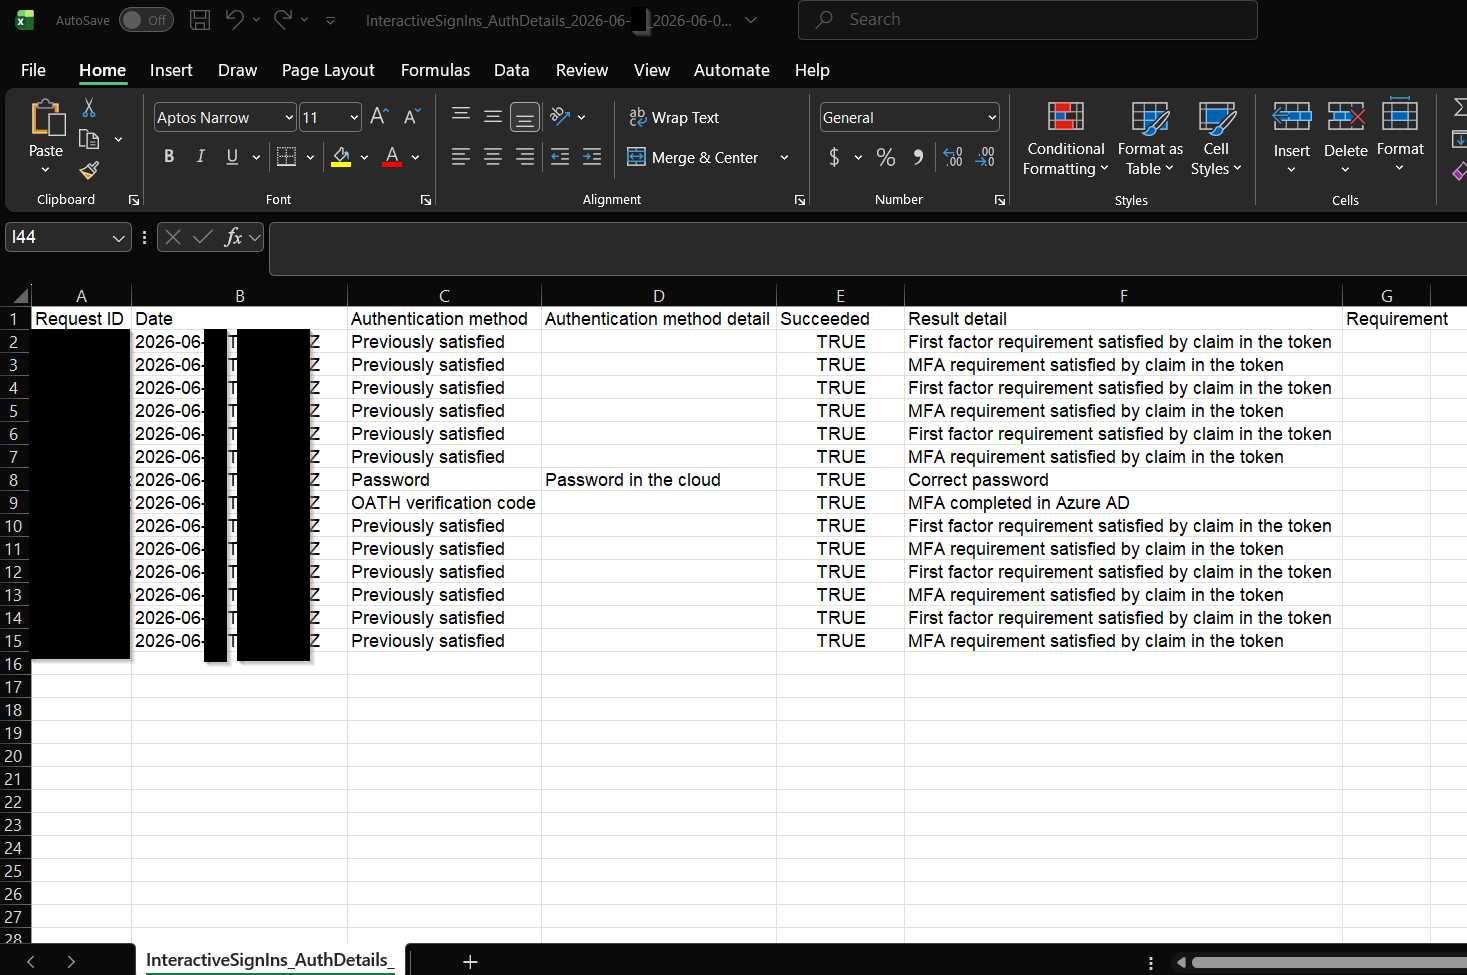Open the File menu

pos(33,70)
